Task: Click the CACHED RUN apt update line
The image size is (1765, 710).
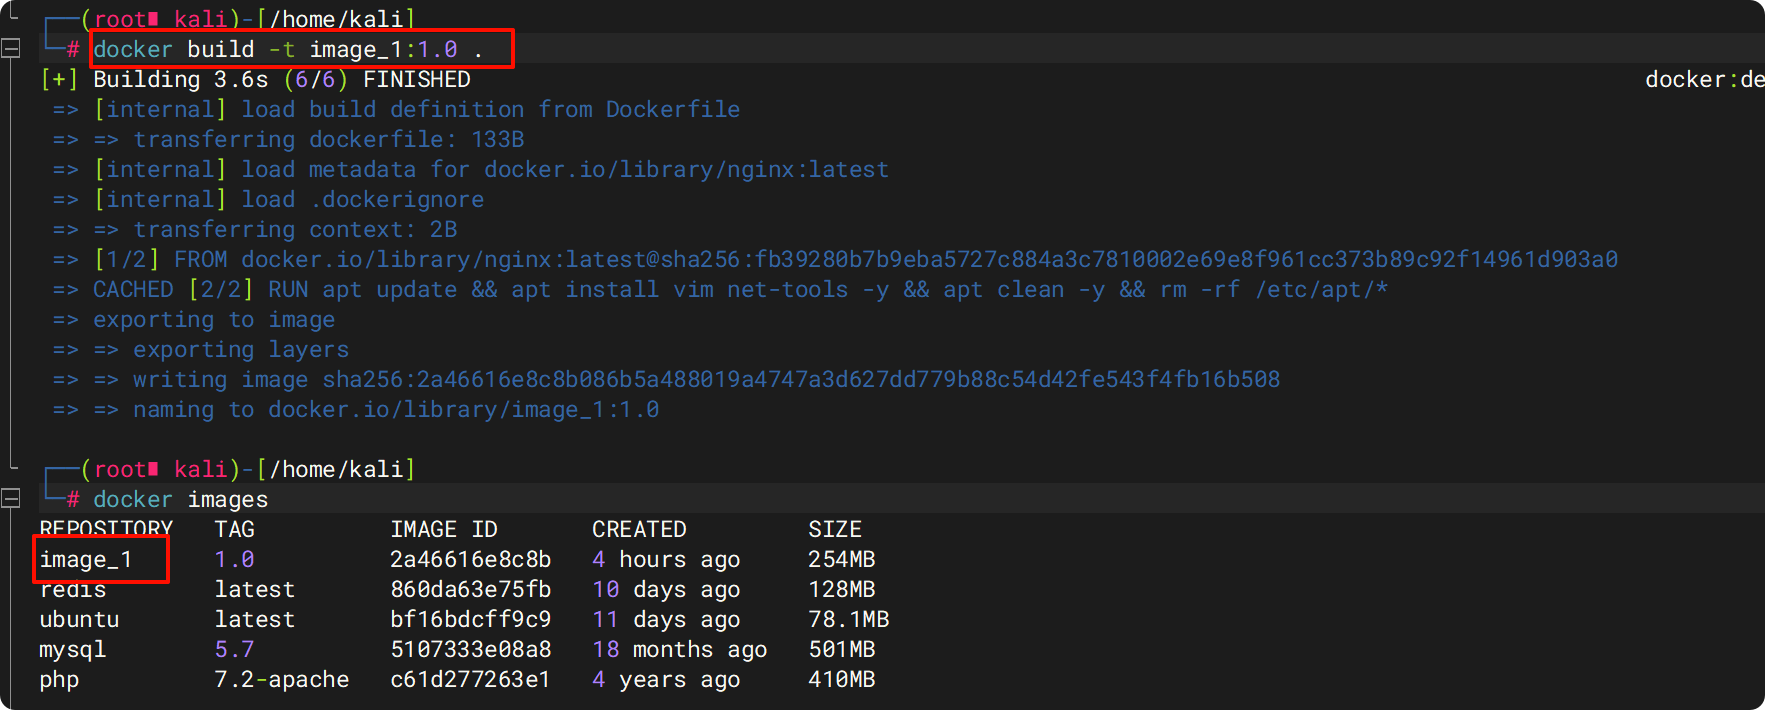Action: (740, 290)
